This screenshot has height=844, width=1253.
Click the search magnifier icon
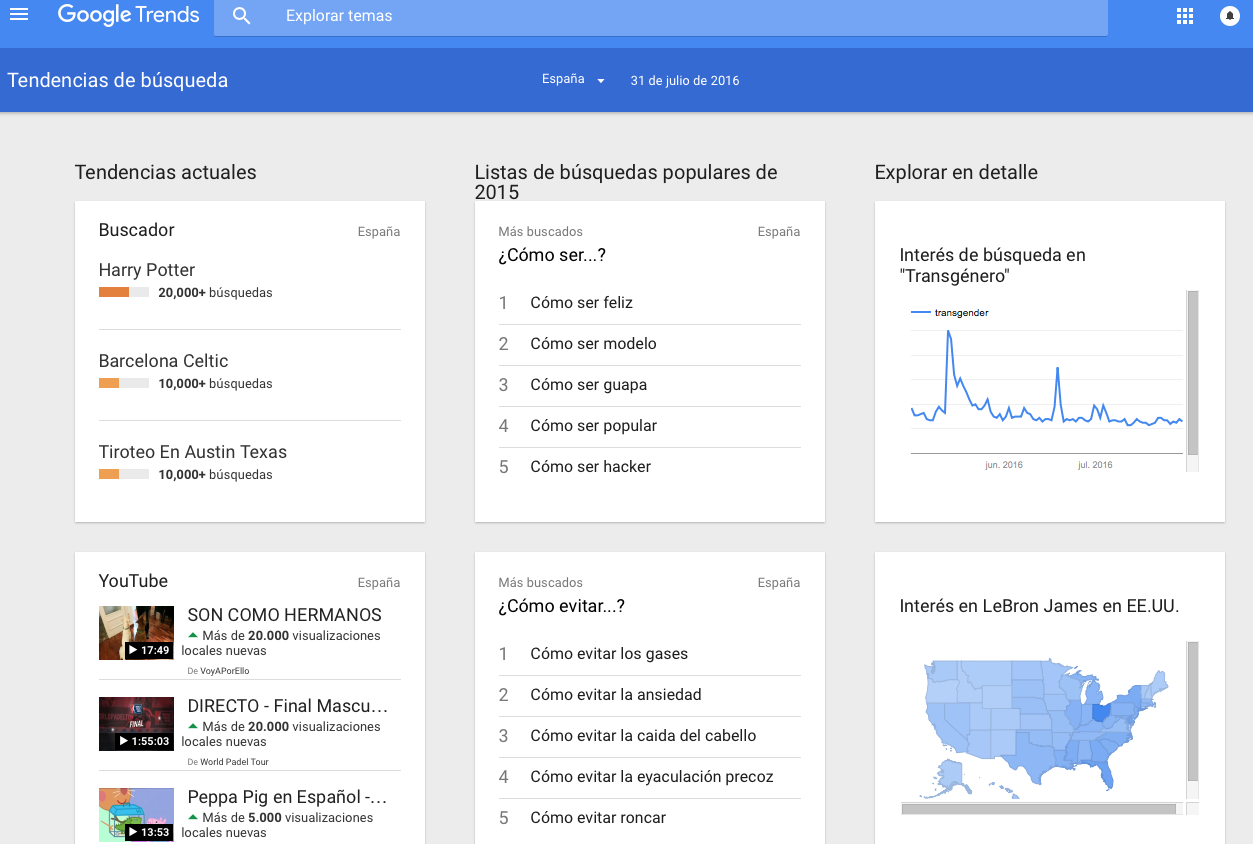[x=241, y=16]
